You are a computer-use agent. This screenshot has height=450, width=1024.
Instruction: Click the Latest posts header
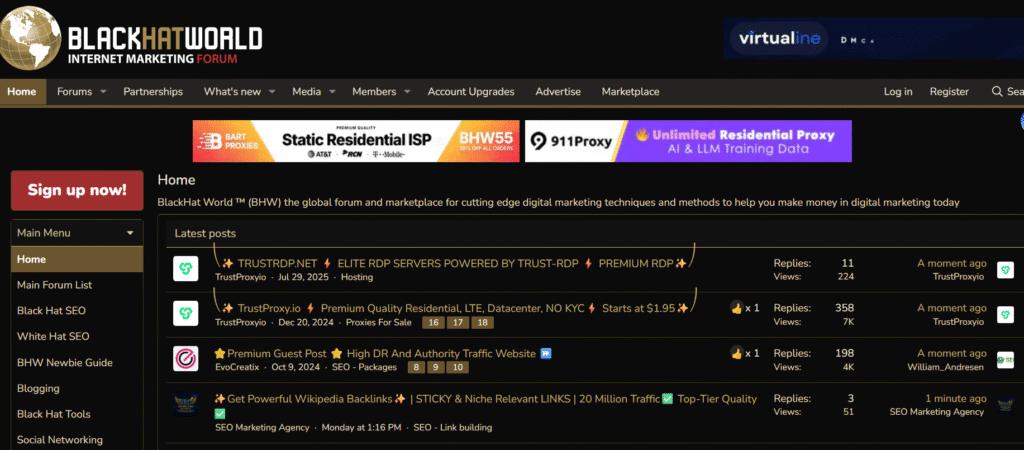tap(205, 233)
